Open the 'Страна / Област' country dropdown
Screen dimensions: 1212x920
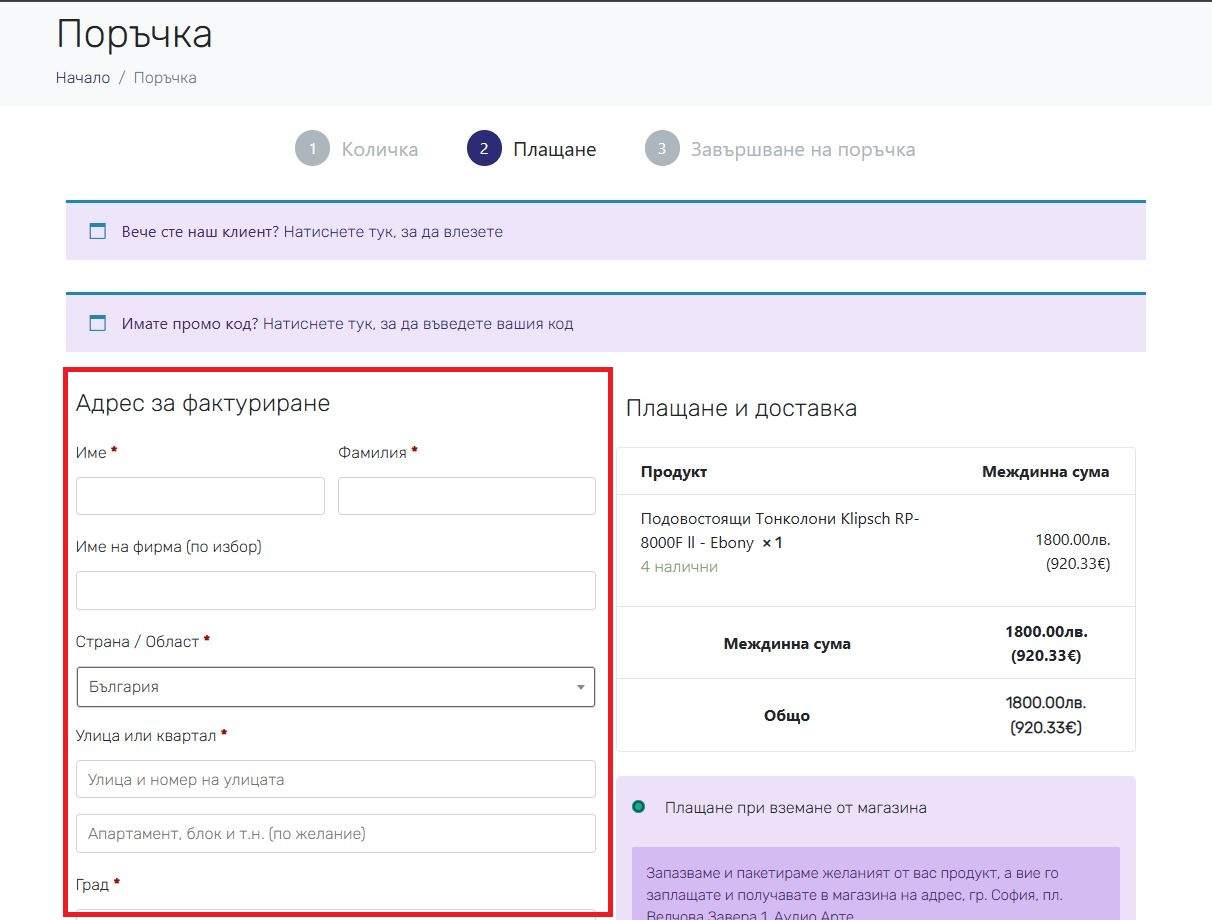tap(336, 687)
